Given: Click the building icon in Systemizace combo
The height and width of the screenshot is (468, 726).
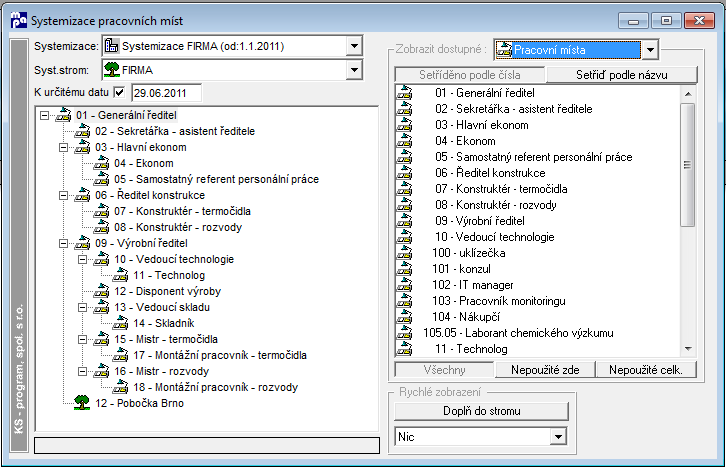Looking at the screenshot, I should point(112,46).
